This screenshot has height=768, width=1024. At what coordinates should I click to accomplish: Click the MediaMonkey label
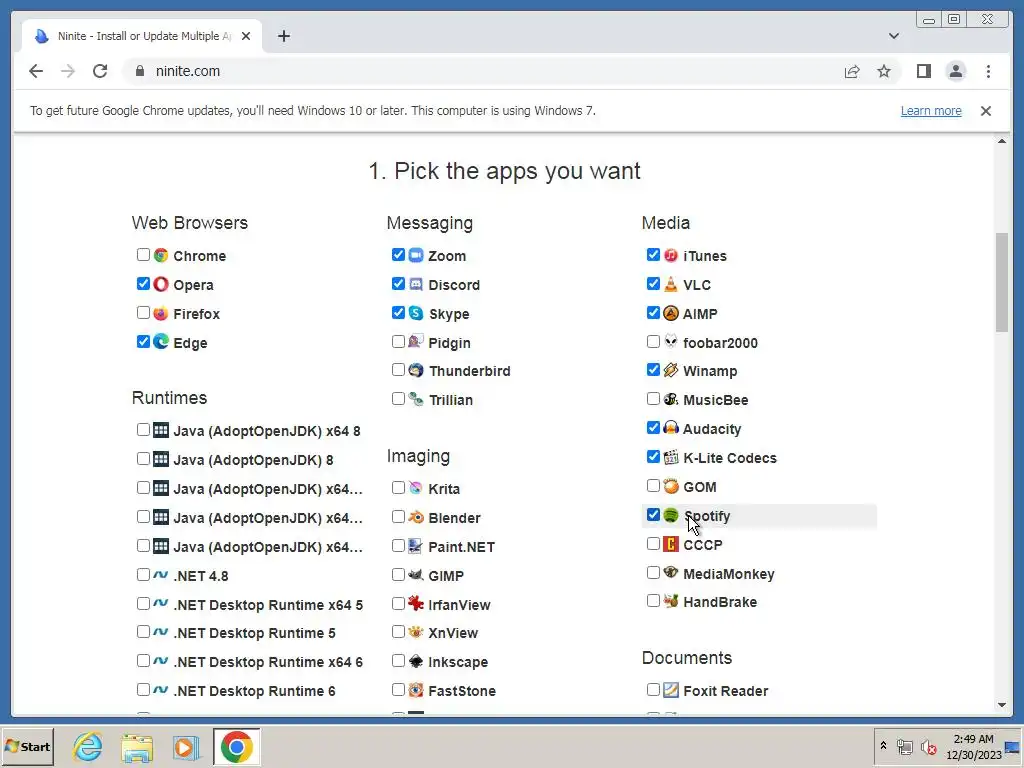(728, 574)
